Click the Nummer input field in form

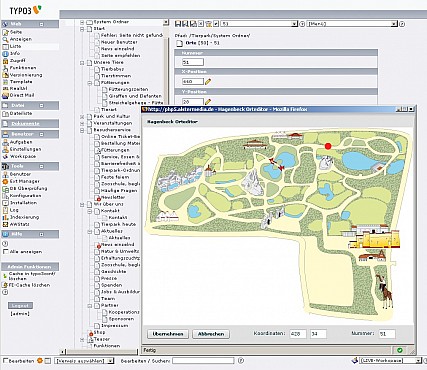[x=193, y=62]
